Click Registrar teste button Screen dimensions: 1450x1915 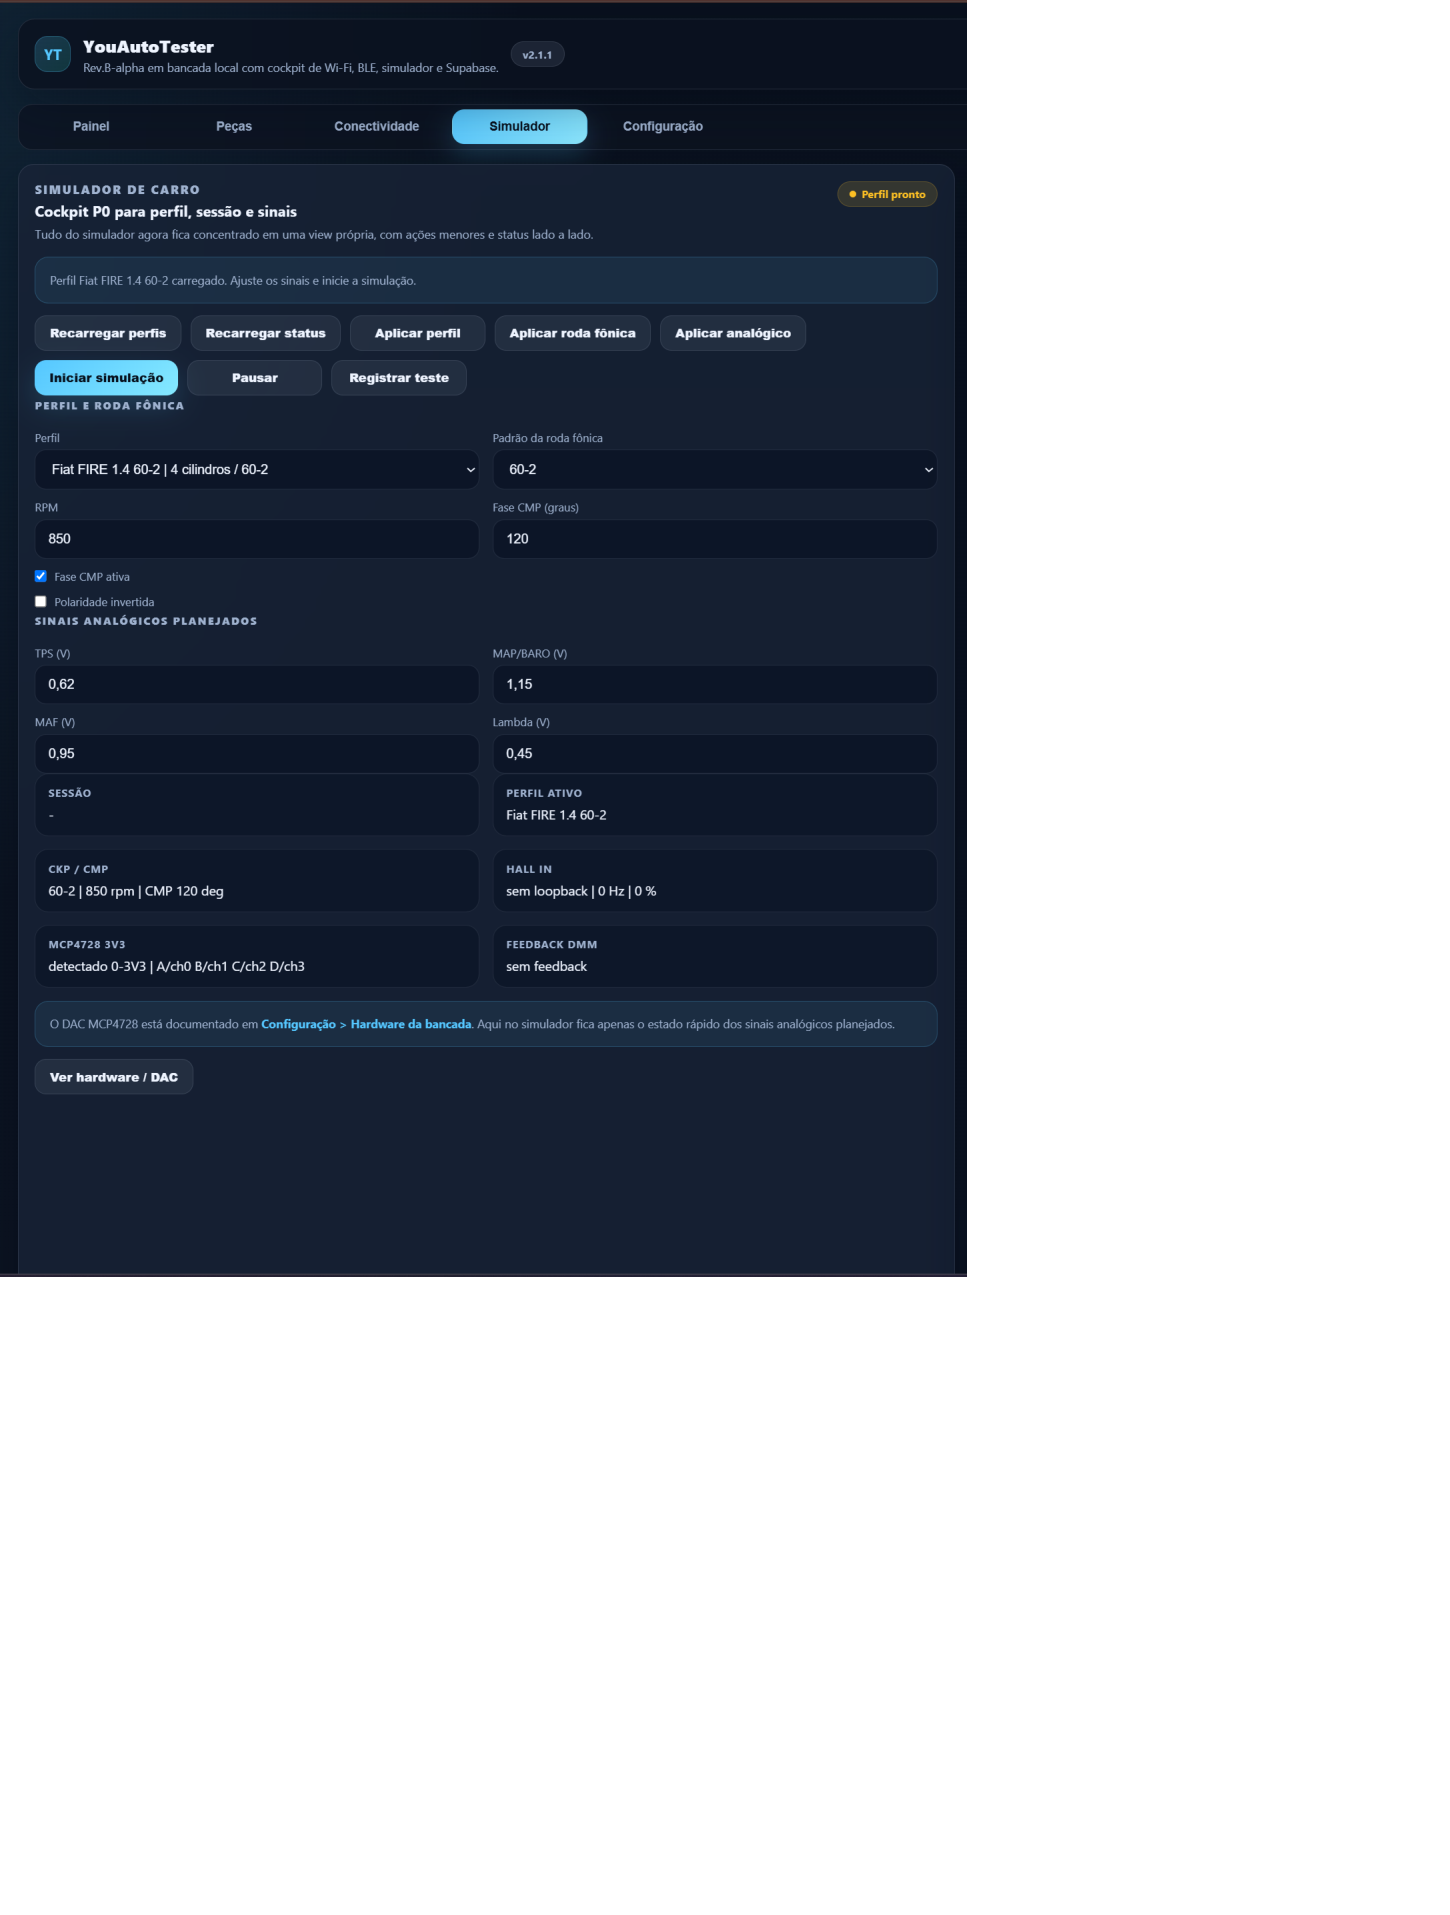point(399,378)
